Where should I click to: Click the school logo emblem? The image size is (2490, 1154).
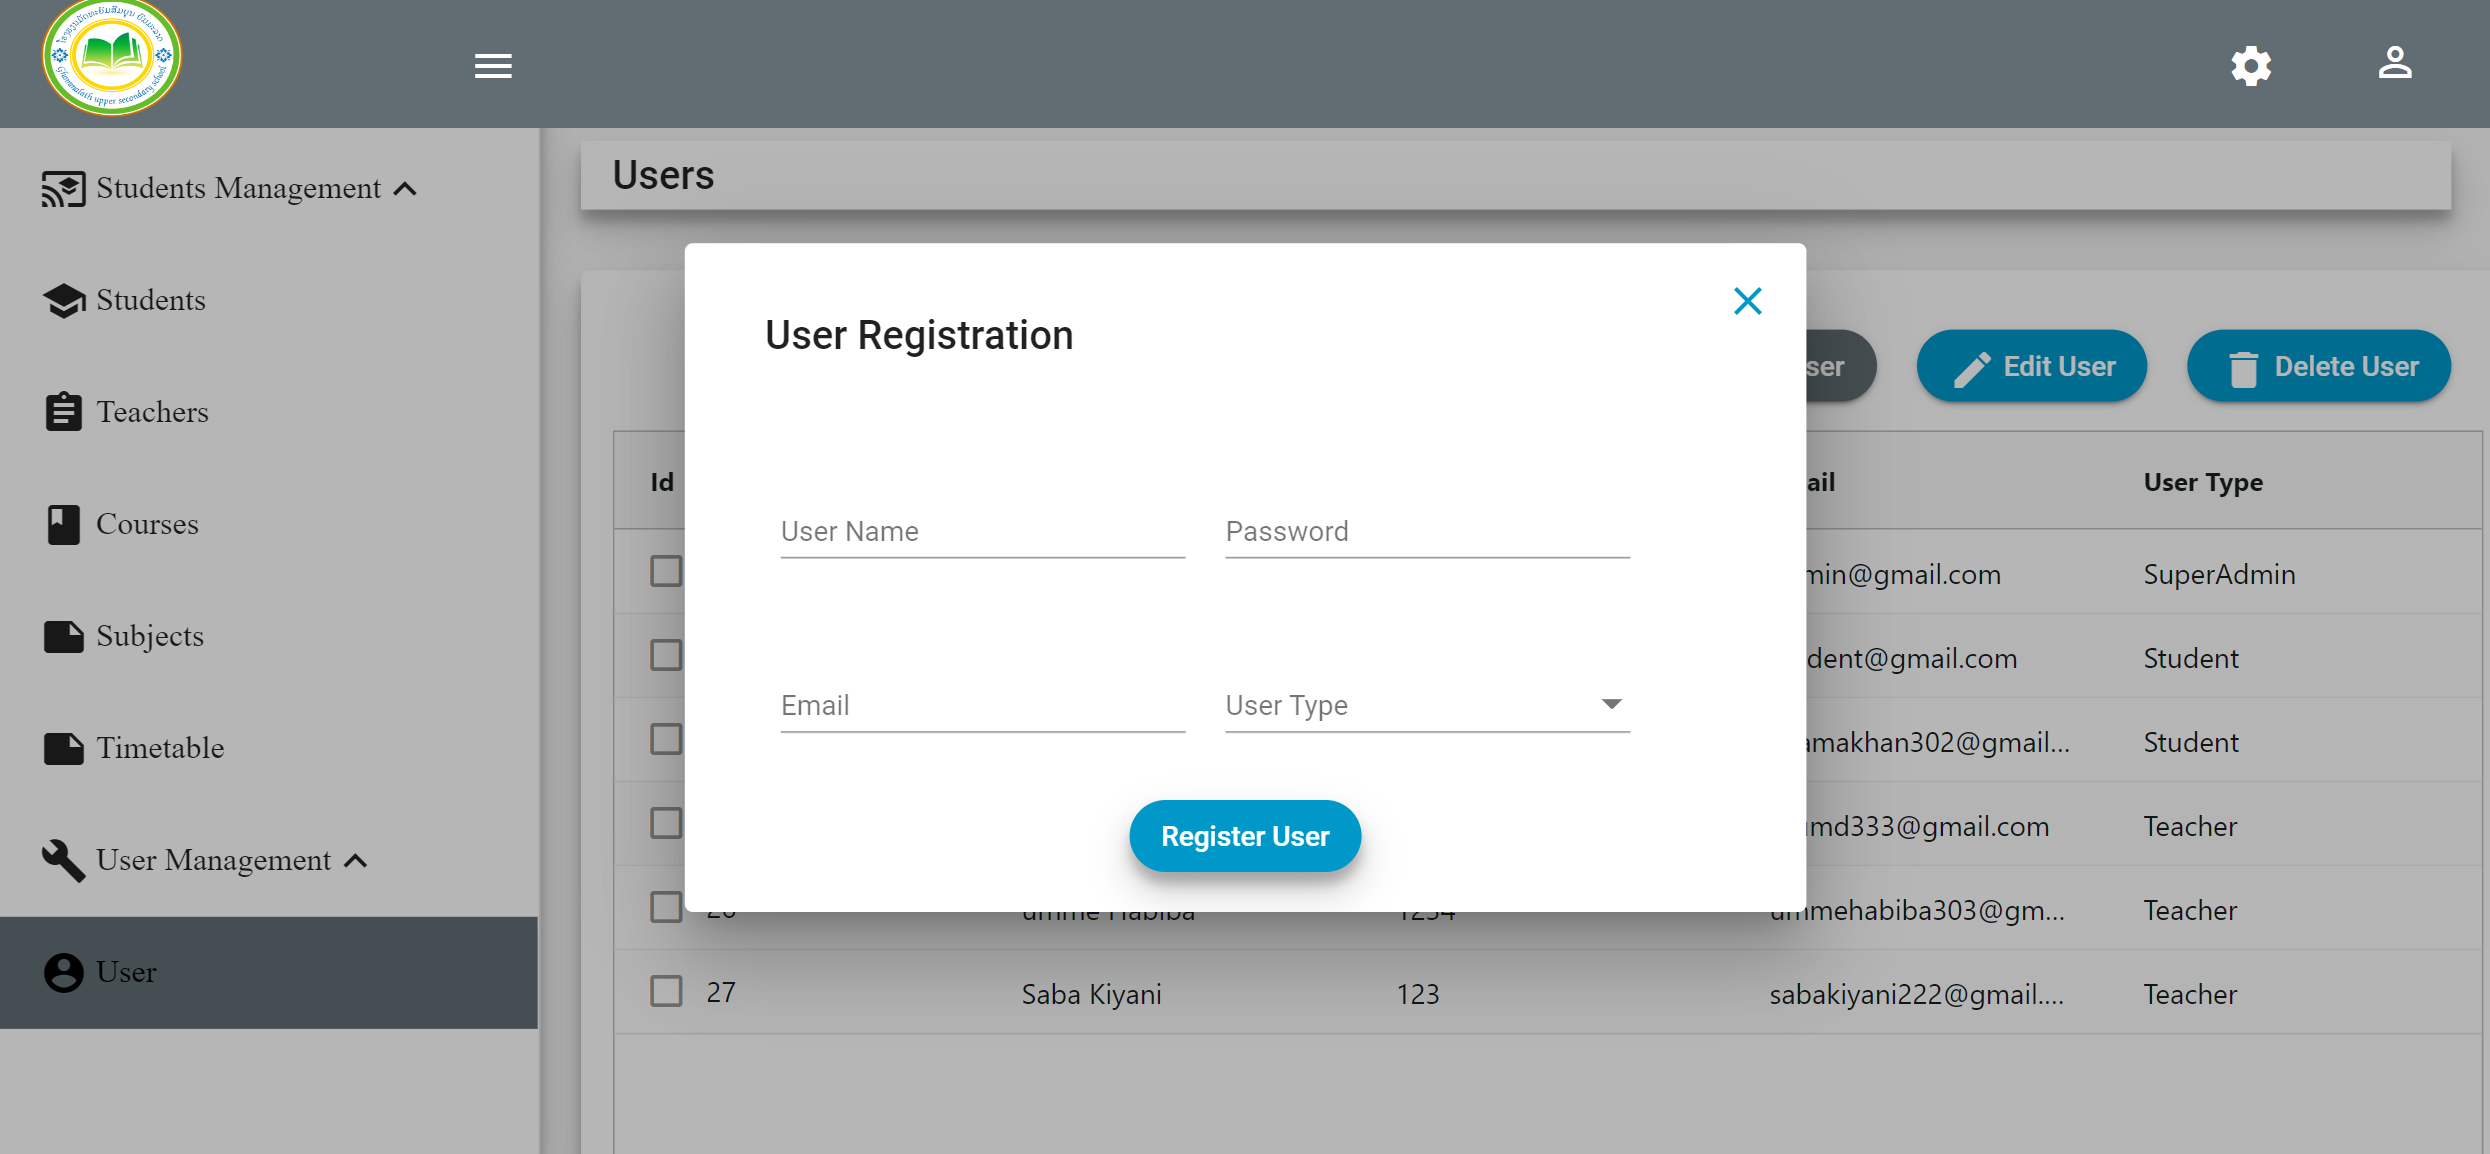112,58
